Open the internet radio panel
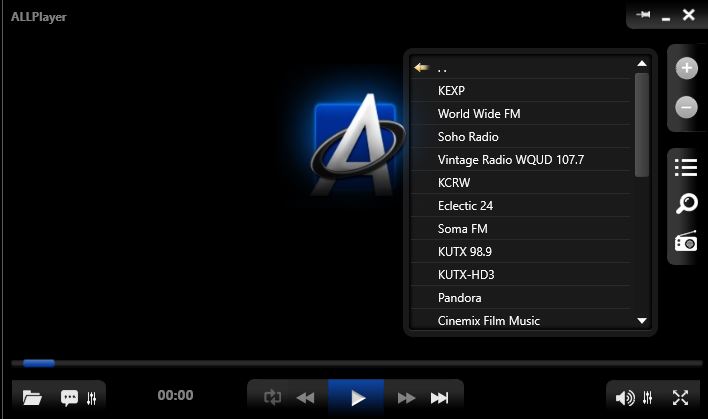This screenshot has height=419, width=708. [x=686, y=241]
